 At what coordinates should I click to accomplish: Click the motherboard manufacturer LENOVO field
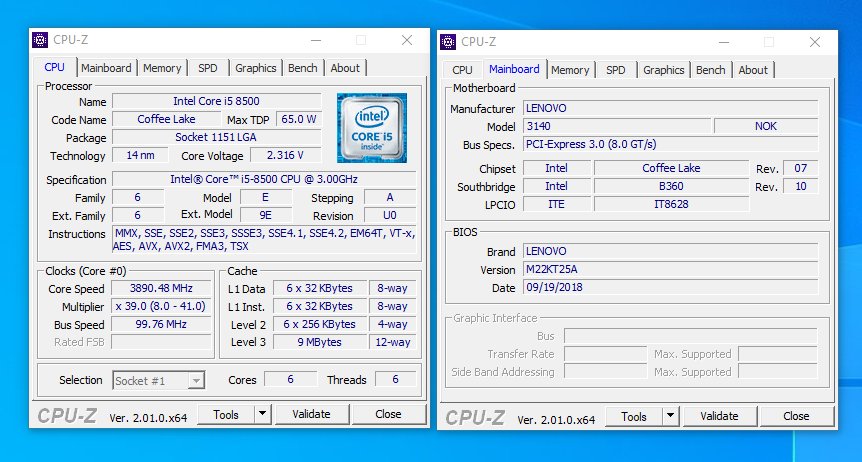pos(670,108)
